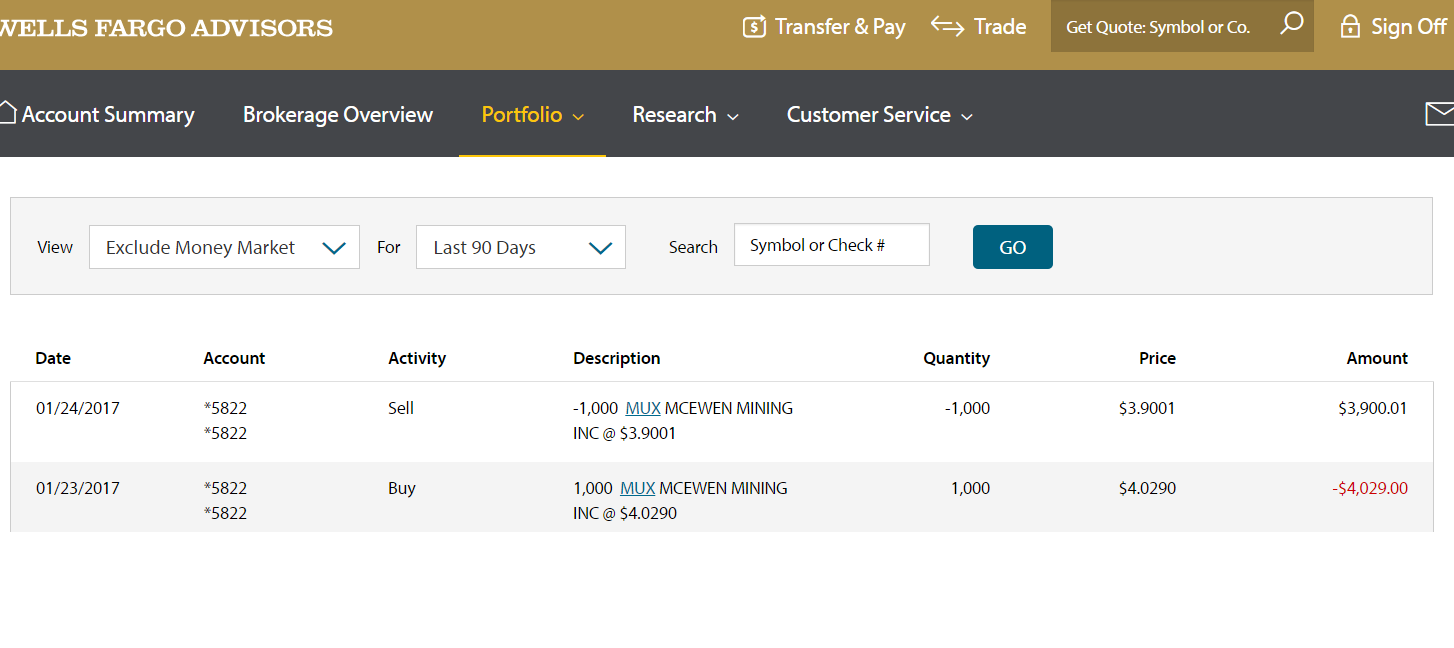Click the Date column header
1454x648 pixels.
53,358
